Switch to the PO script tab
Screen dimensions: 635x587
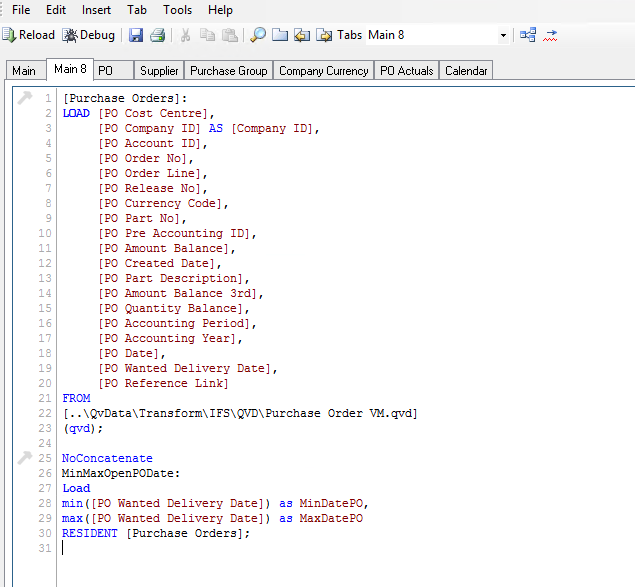click(114, 71)
